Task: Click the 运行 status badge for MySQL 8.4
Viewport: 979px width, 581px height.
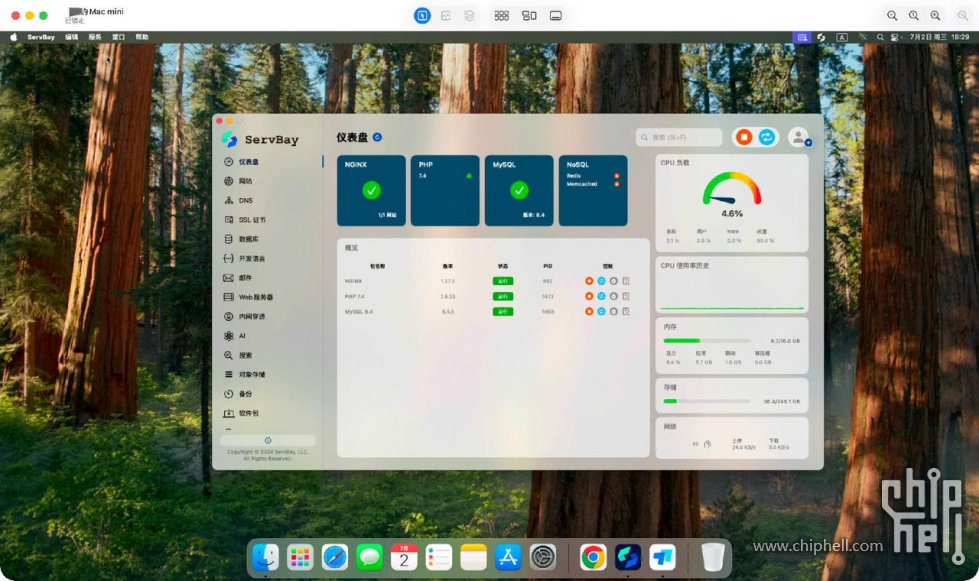Action: tap(503, 311)
